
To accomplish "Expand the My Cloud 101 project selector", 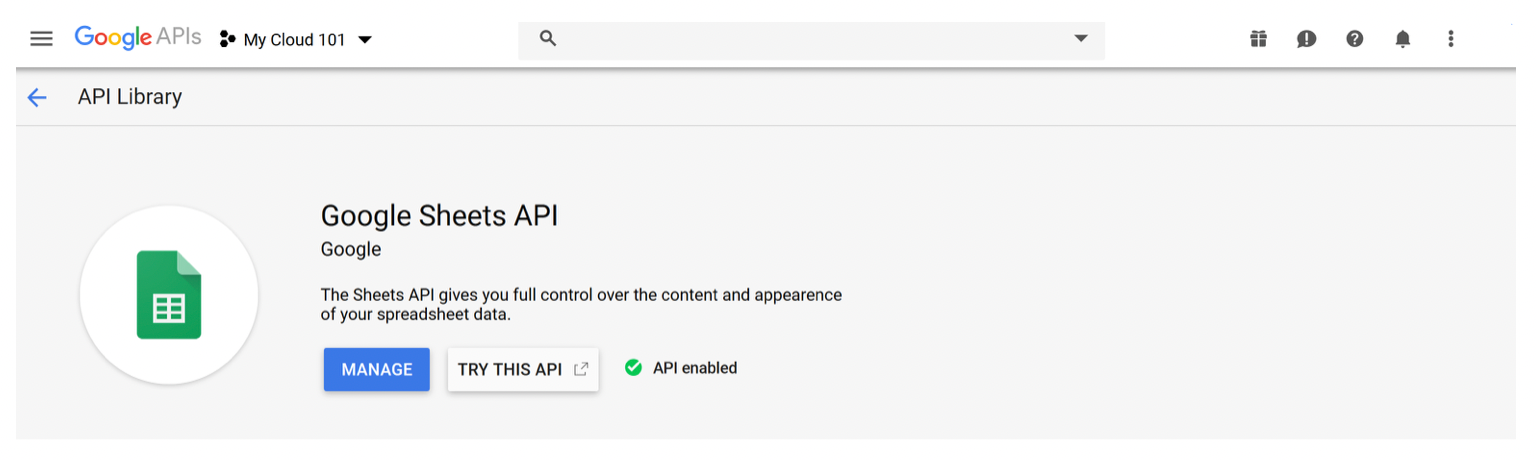I will click(296, 40).
